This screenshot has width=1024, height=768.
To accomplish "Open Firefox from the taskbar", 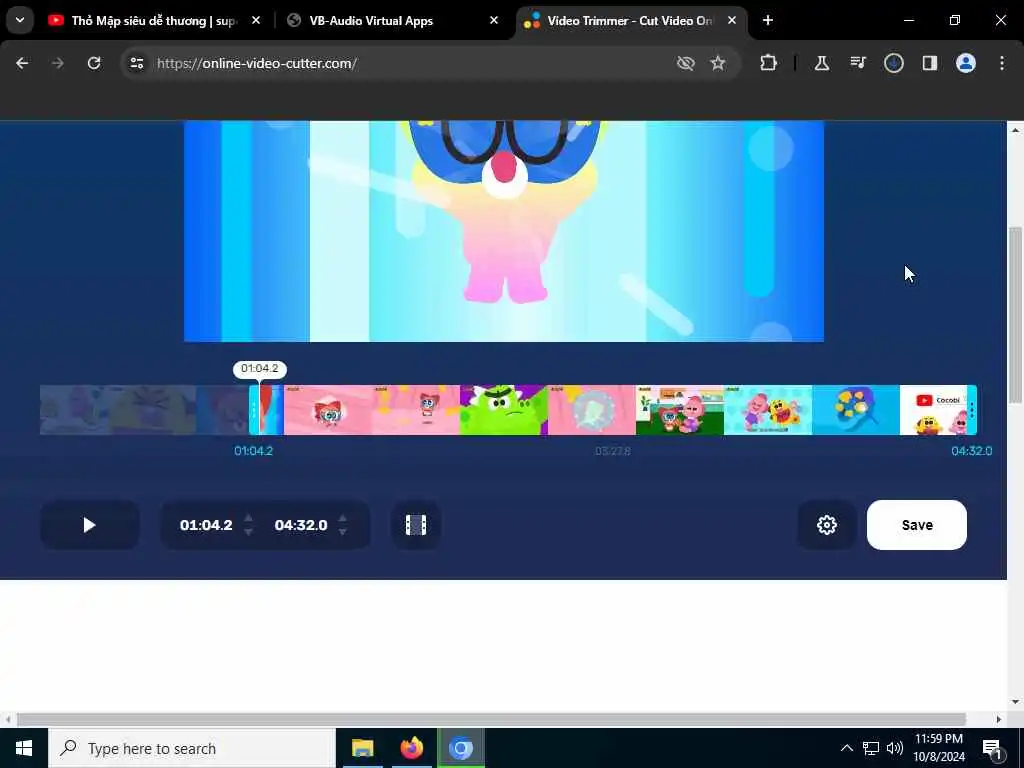I will pyautogui.click(x=411, y=748).
